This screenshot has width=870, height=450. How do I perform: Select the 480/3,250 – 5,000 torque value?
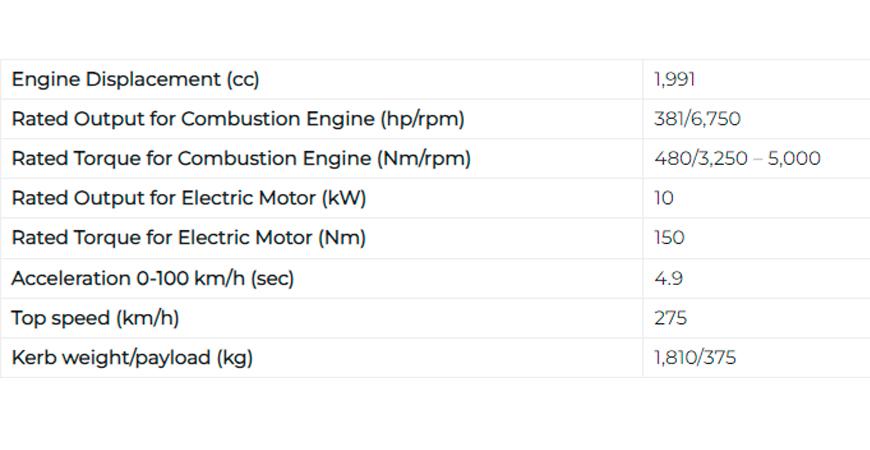737,159
